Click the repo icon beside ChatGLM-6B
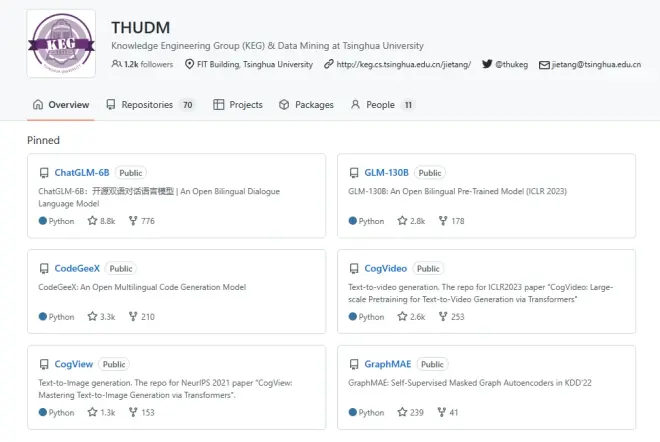660x442 pixels. point(44,173)
